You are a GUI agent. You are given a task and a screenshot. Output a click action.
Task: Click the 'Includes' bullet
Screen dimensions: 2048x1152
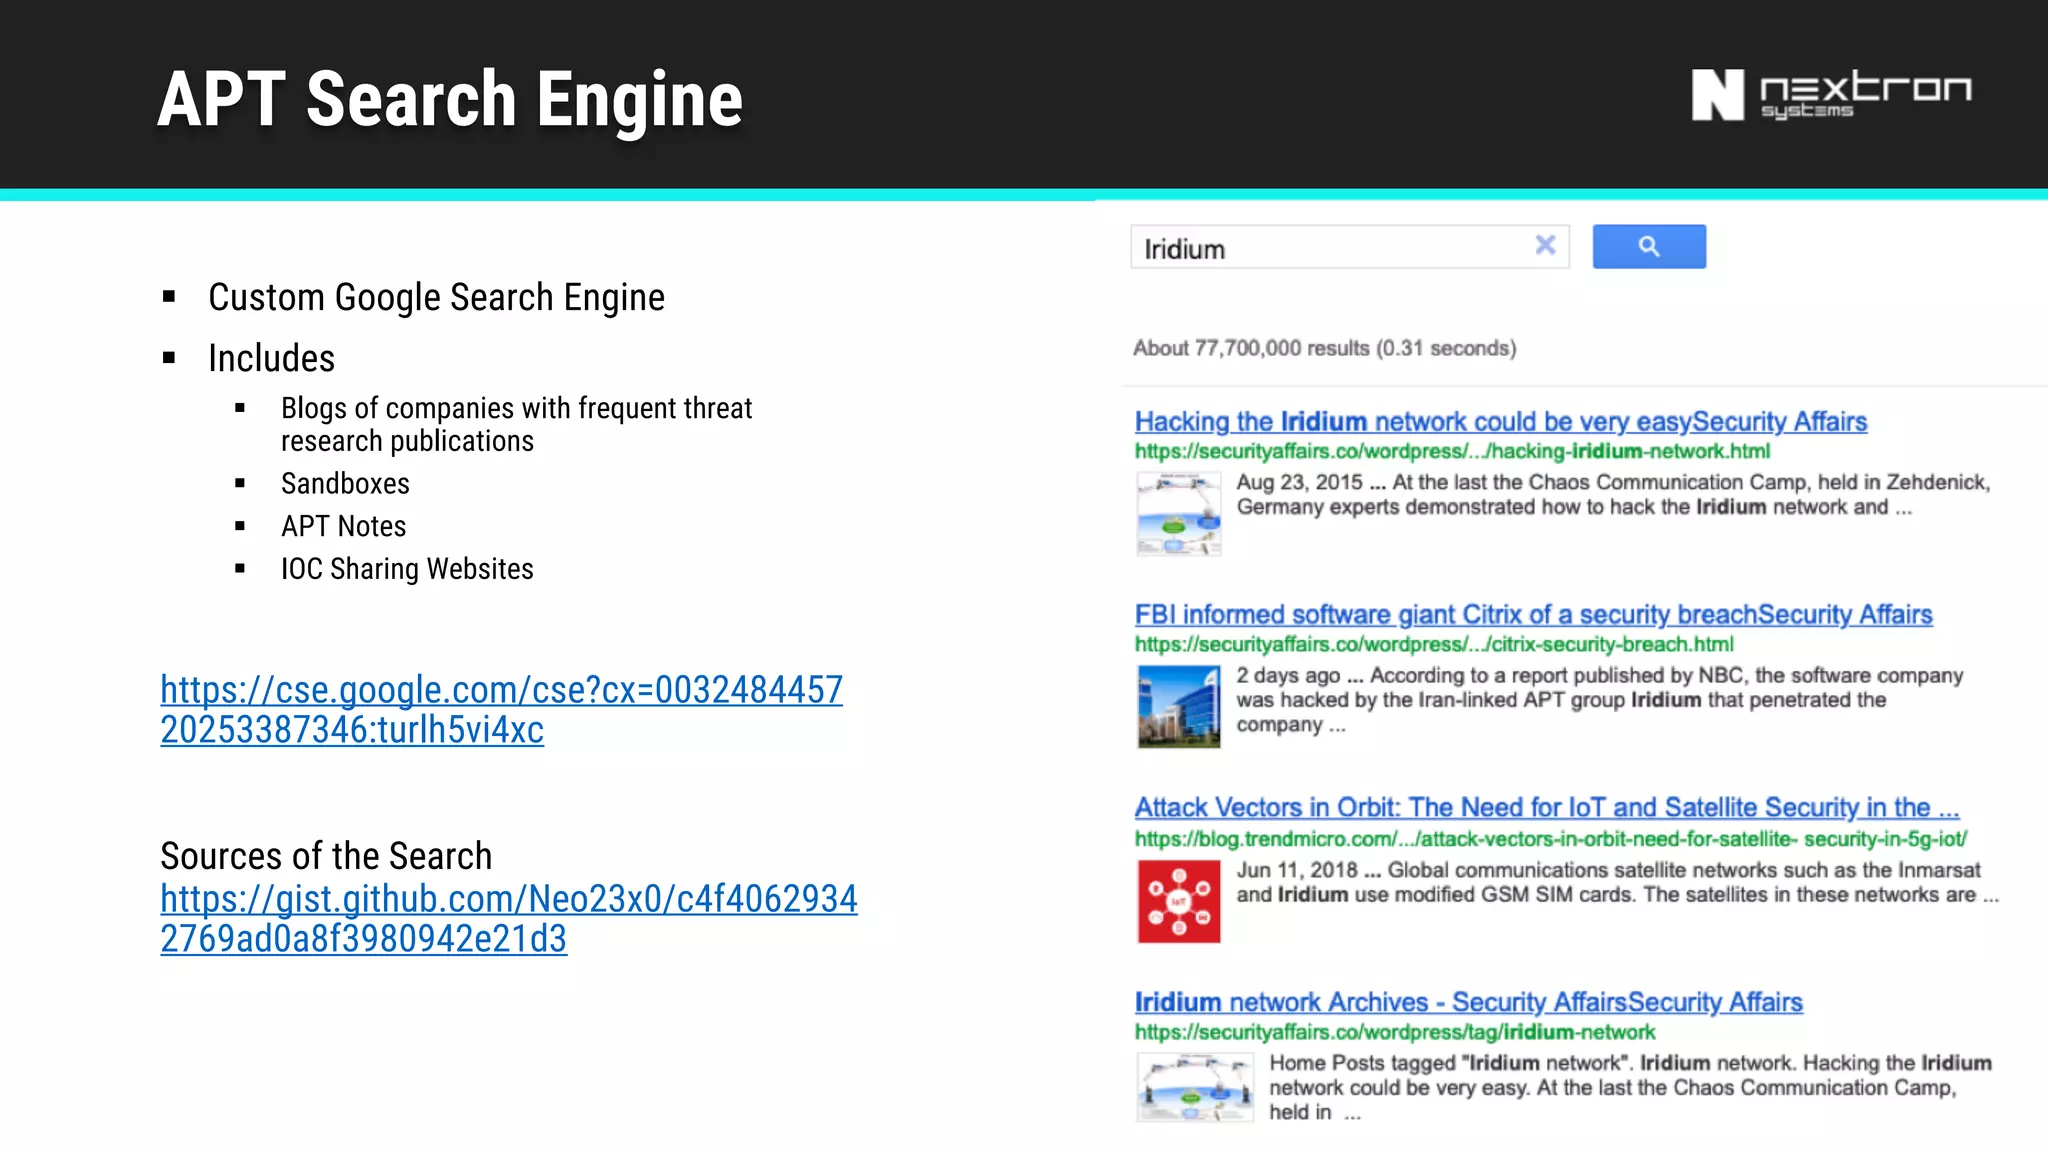[x=271, y=358]
